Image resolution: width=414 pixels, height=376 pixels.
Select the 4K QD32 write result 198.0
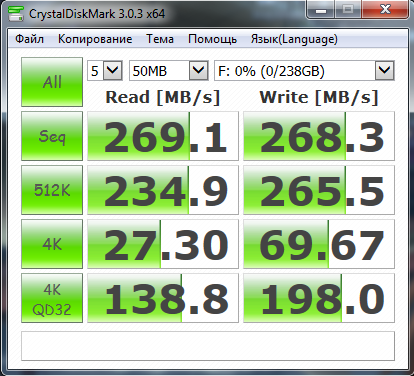[x=319, y=298]
